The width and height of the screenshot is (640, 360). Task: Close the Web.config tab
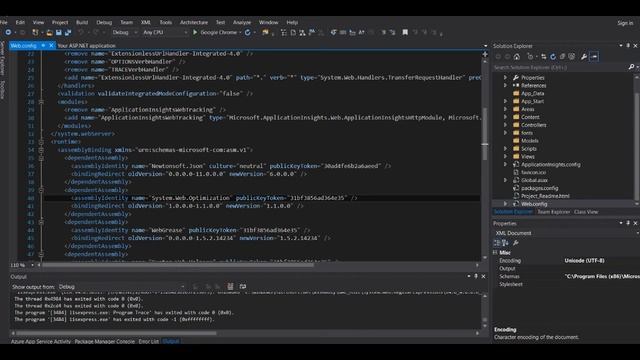coord(51,46)
